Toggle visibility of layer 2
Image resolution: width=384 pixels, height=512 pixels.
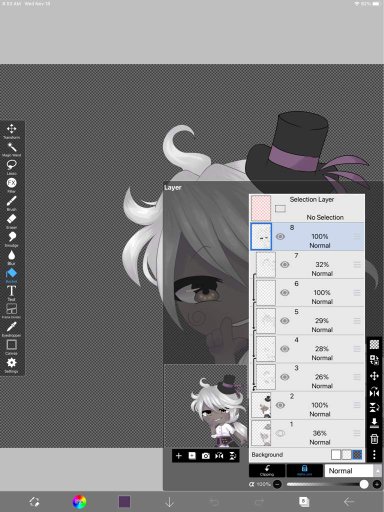pos(280,405)
